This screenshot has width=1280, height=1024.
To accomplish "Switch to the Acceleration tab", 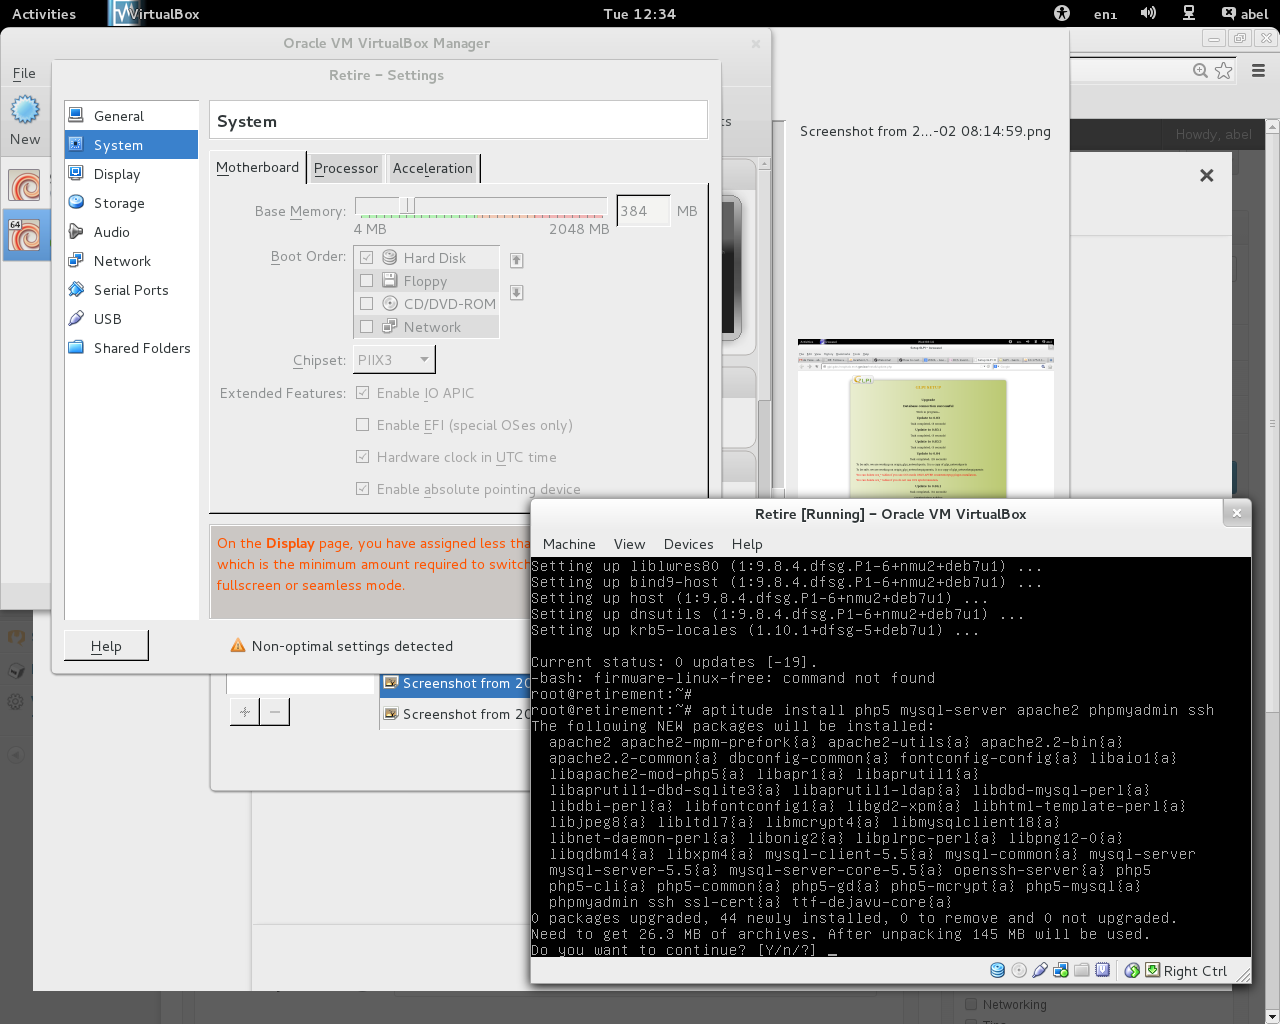I will point(433,168).
